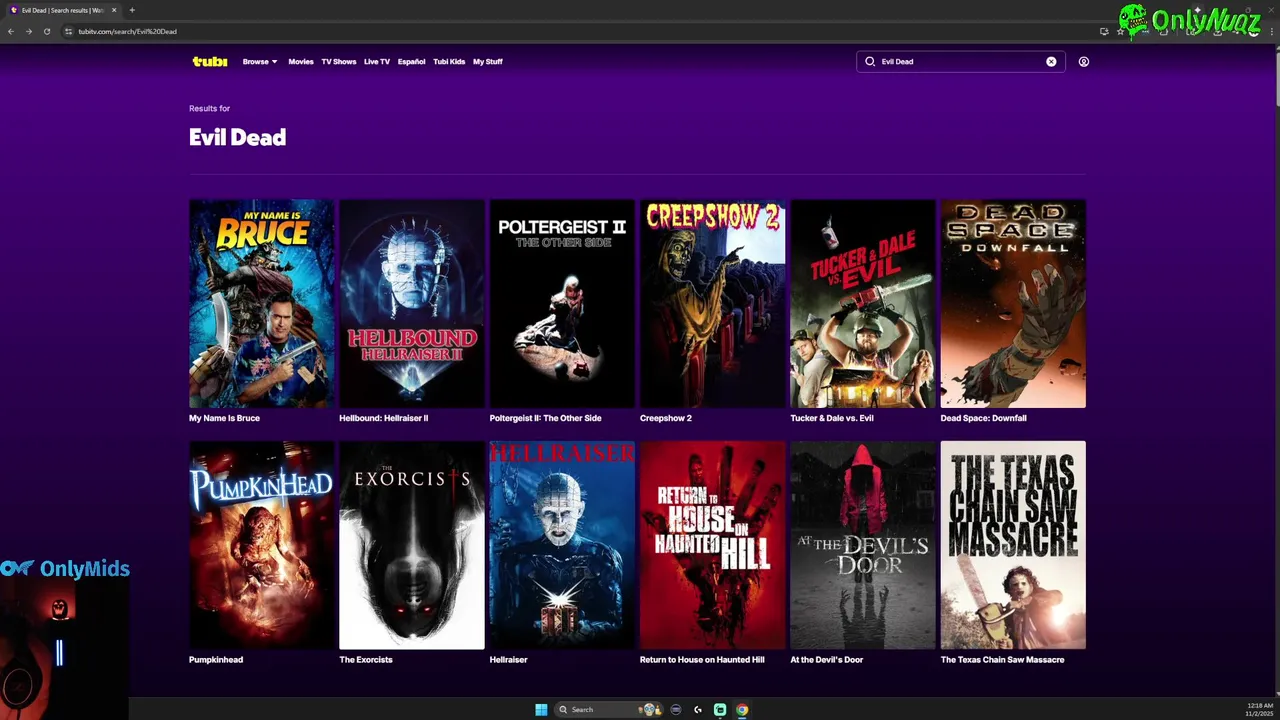This screenshot has width=1280, height=720.
Task: Clear the Evil Dead search text
Action: pyautogui.click(x=1051, y=61)
